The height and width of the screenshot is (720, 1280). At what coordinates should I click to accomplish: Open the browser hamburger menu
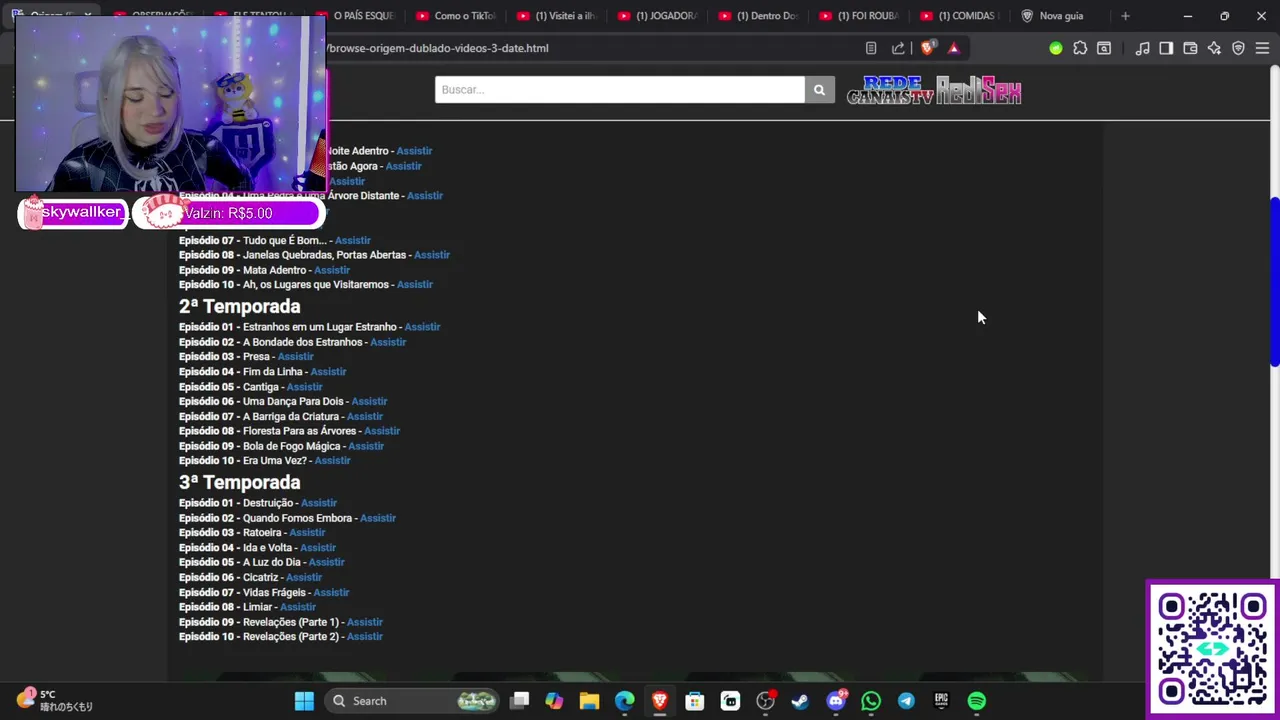1262,48
